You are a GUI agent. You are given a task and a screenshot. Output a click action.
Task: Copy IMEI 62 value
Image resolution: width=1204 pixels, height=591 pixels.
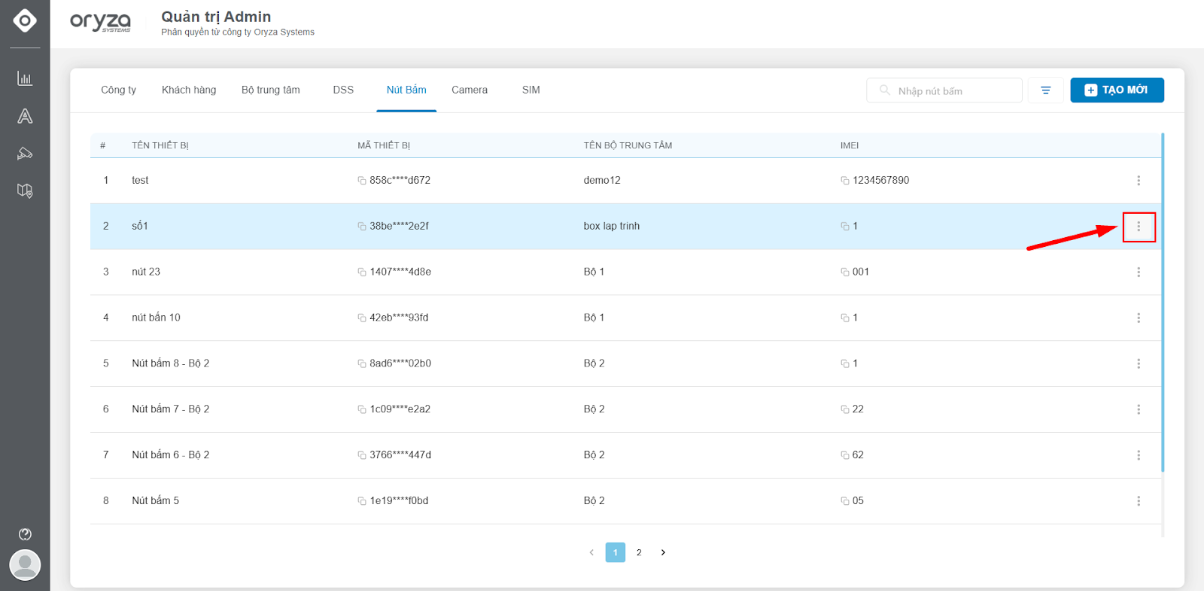[845, 455]
